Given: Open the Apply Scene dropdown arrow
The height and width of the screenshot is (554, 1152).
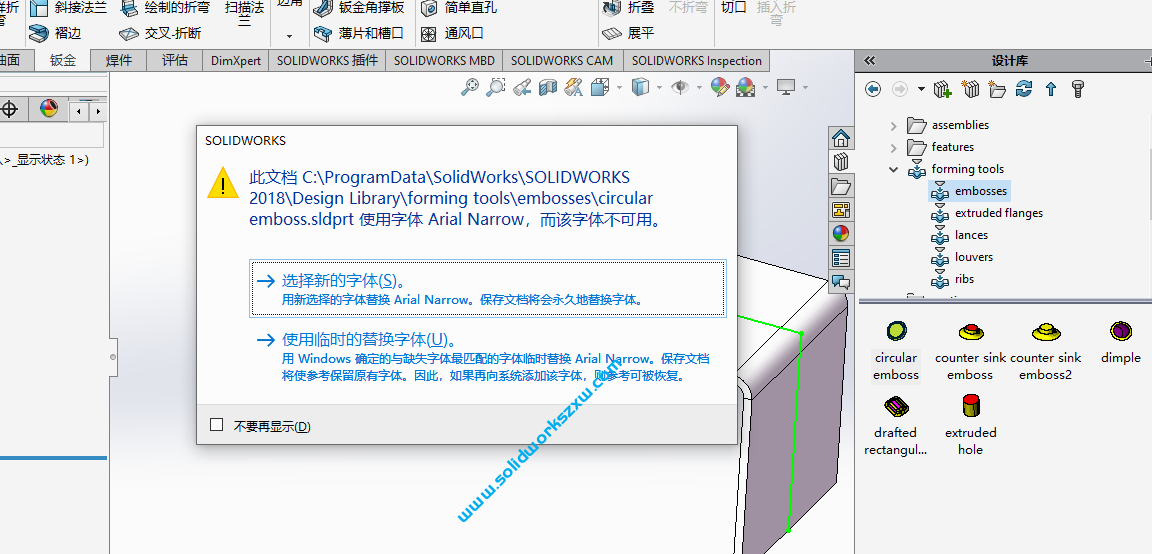Looking at the screenshot, I should coord(765,87).
